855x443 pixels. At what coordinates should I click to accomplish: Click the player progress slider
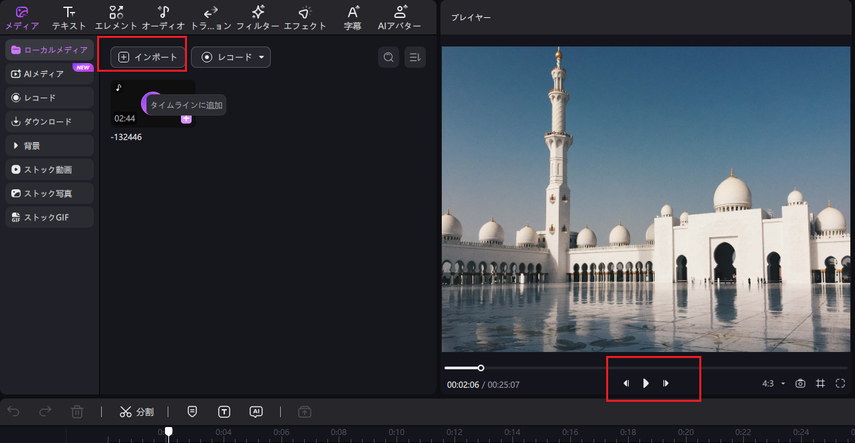coord(646,368)
